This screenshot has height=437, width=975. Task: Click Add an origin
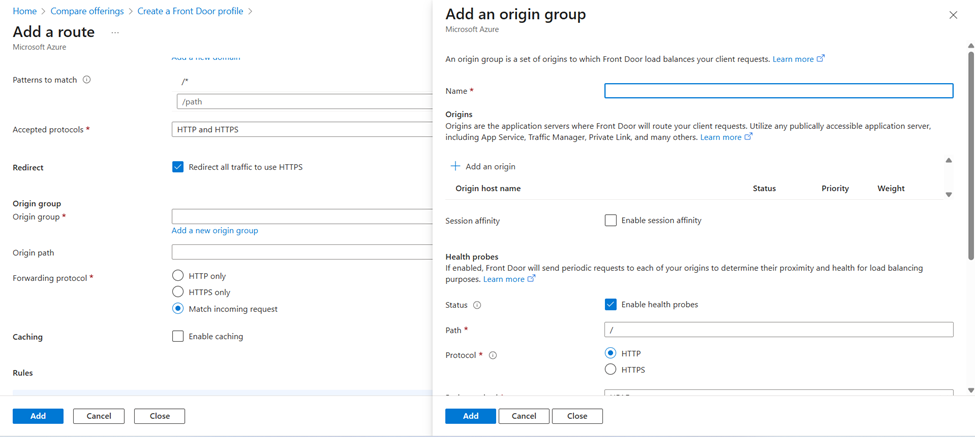point(483,167)
